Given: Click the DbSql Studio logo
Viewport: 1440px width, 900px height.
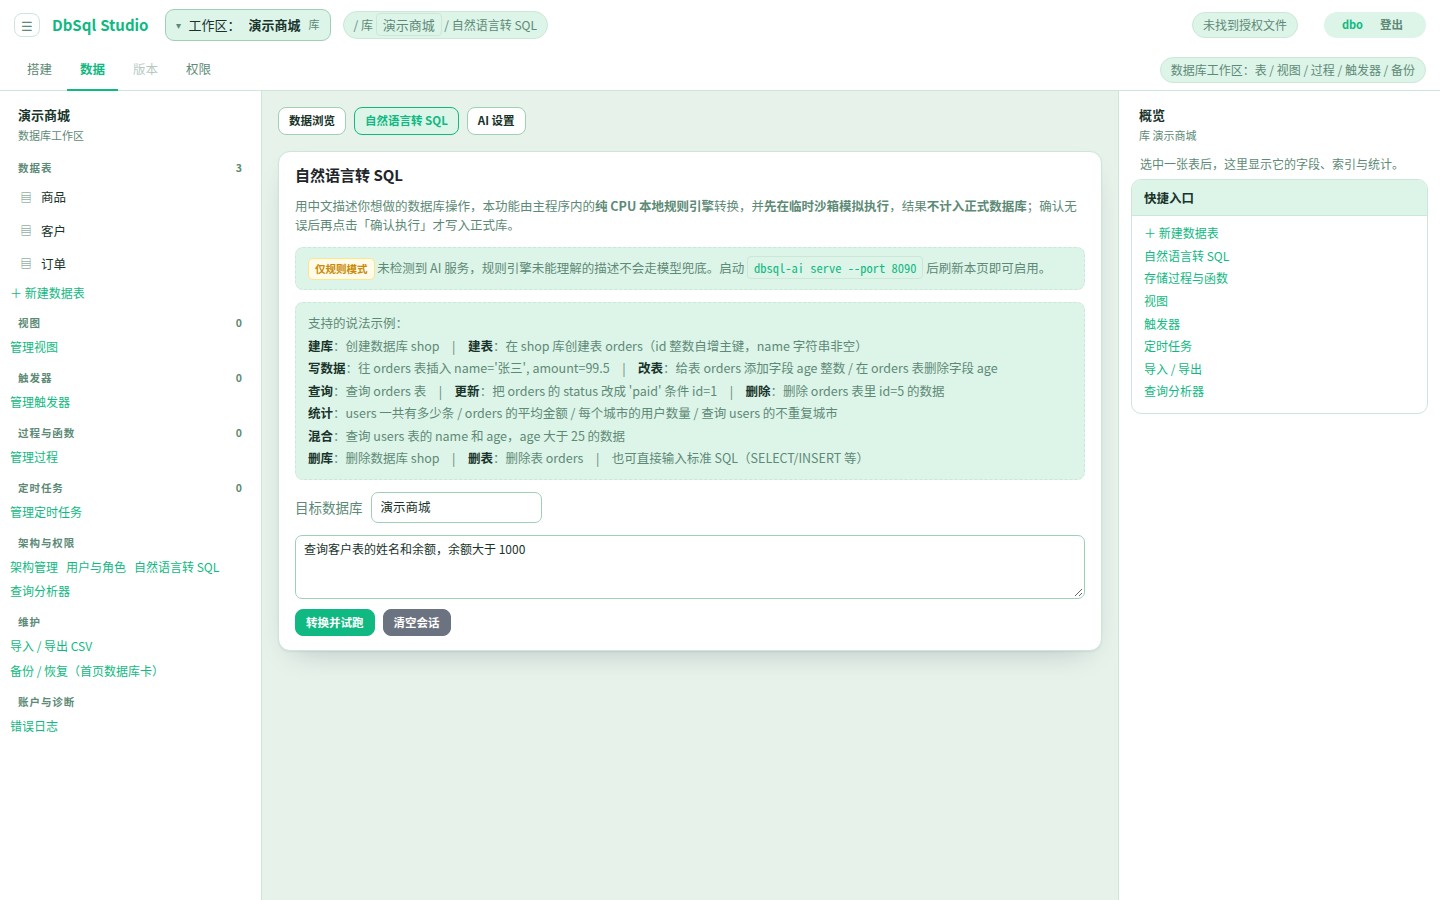Looking at the screenshot, I should [x=100, y=26].
